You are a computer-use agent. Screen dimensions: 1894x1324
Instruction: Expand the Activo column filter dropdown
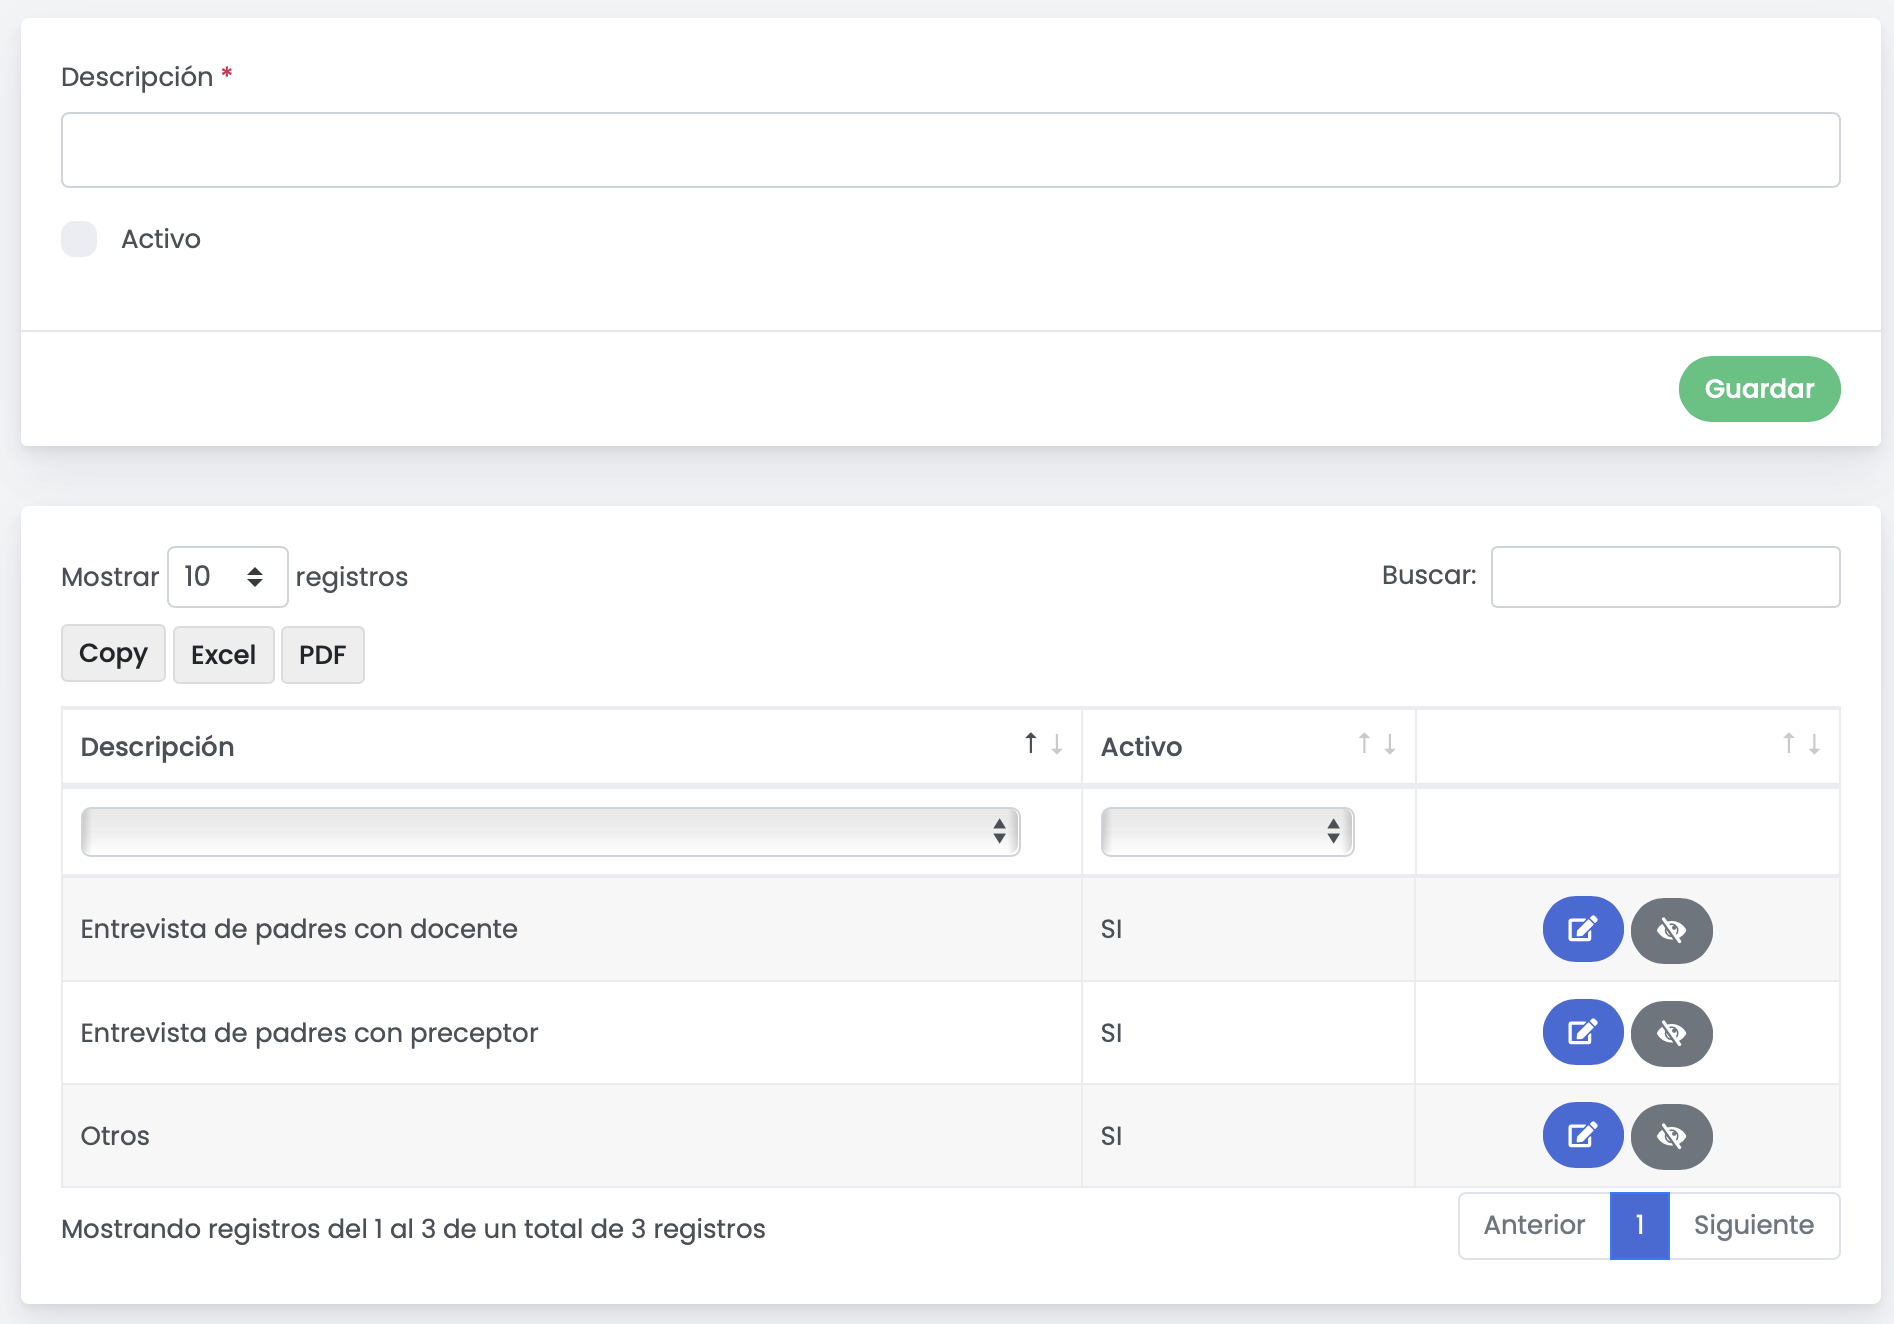coord(1227,832)
